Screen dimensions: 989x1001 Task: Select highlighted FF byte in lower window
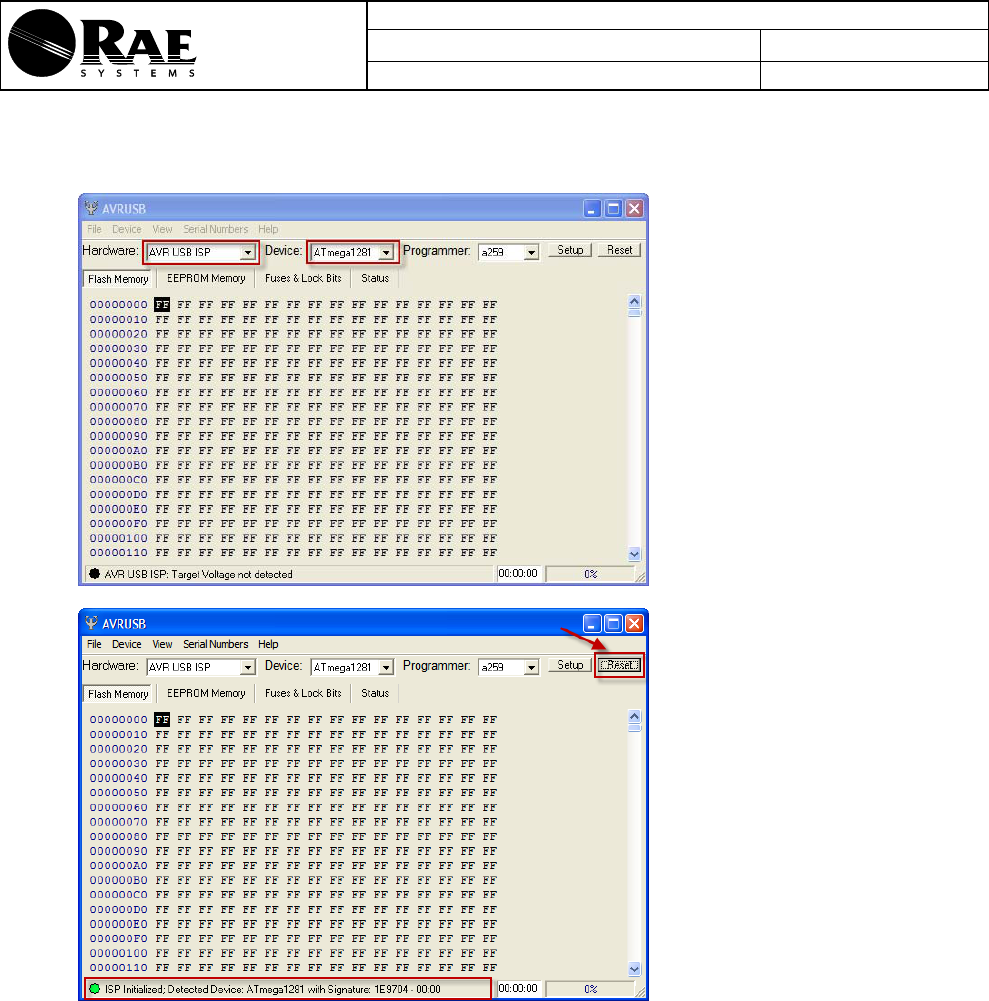point(162,719)
